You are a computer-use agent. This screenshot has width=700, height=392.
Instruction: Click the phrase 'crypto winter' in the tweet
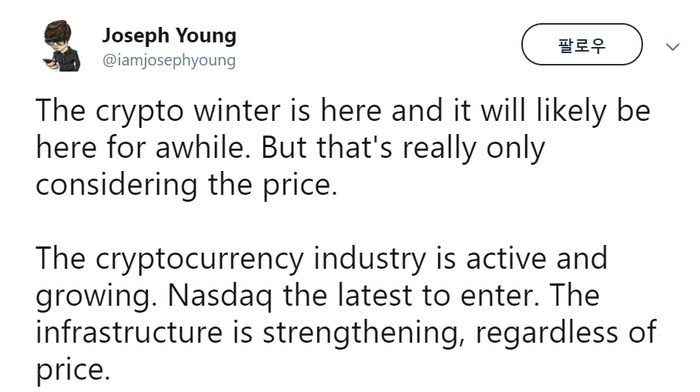tap(188, 110)
